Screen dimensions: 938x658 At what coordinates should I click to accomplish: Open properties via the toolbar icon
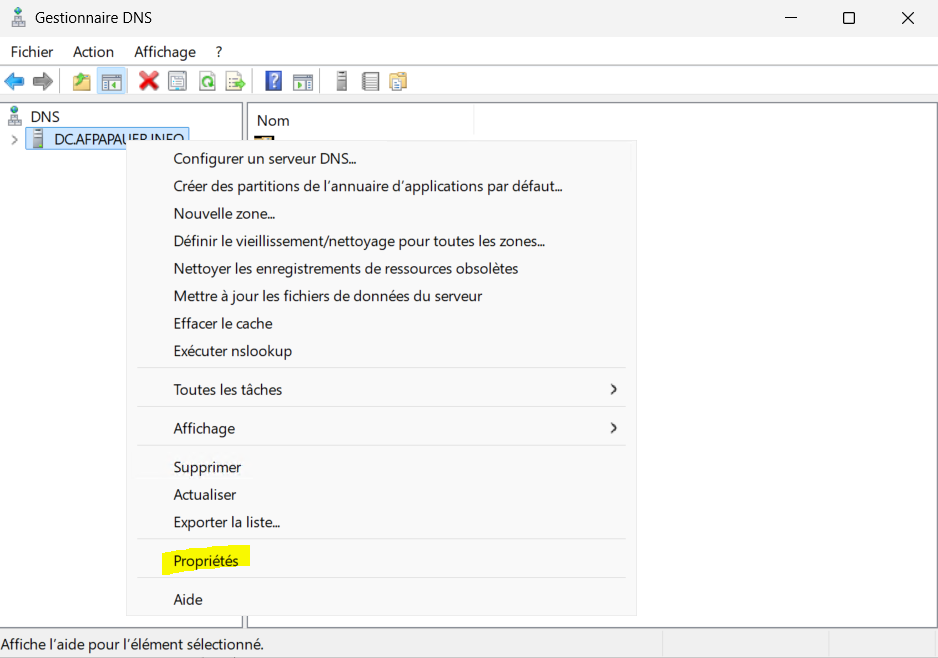pos(177,82)
